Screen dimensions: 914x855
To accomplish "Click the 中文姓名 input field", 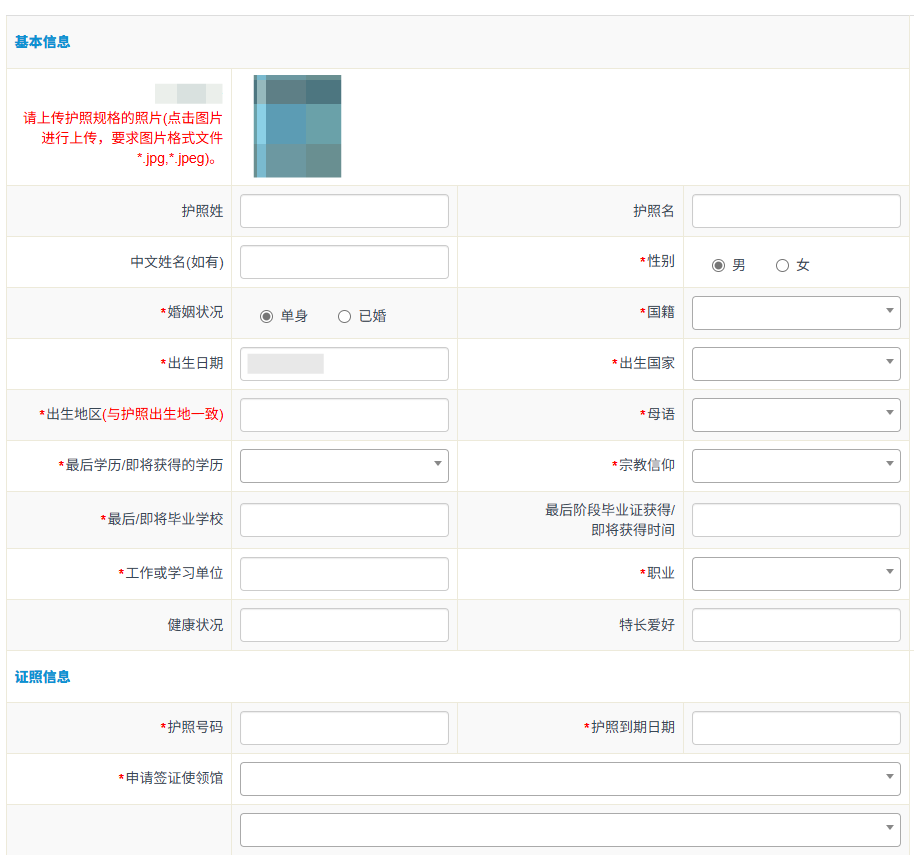I will click(x=344, y=262).
